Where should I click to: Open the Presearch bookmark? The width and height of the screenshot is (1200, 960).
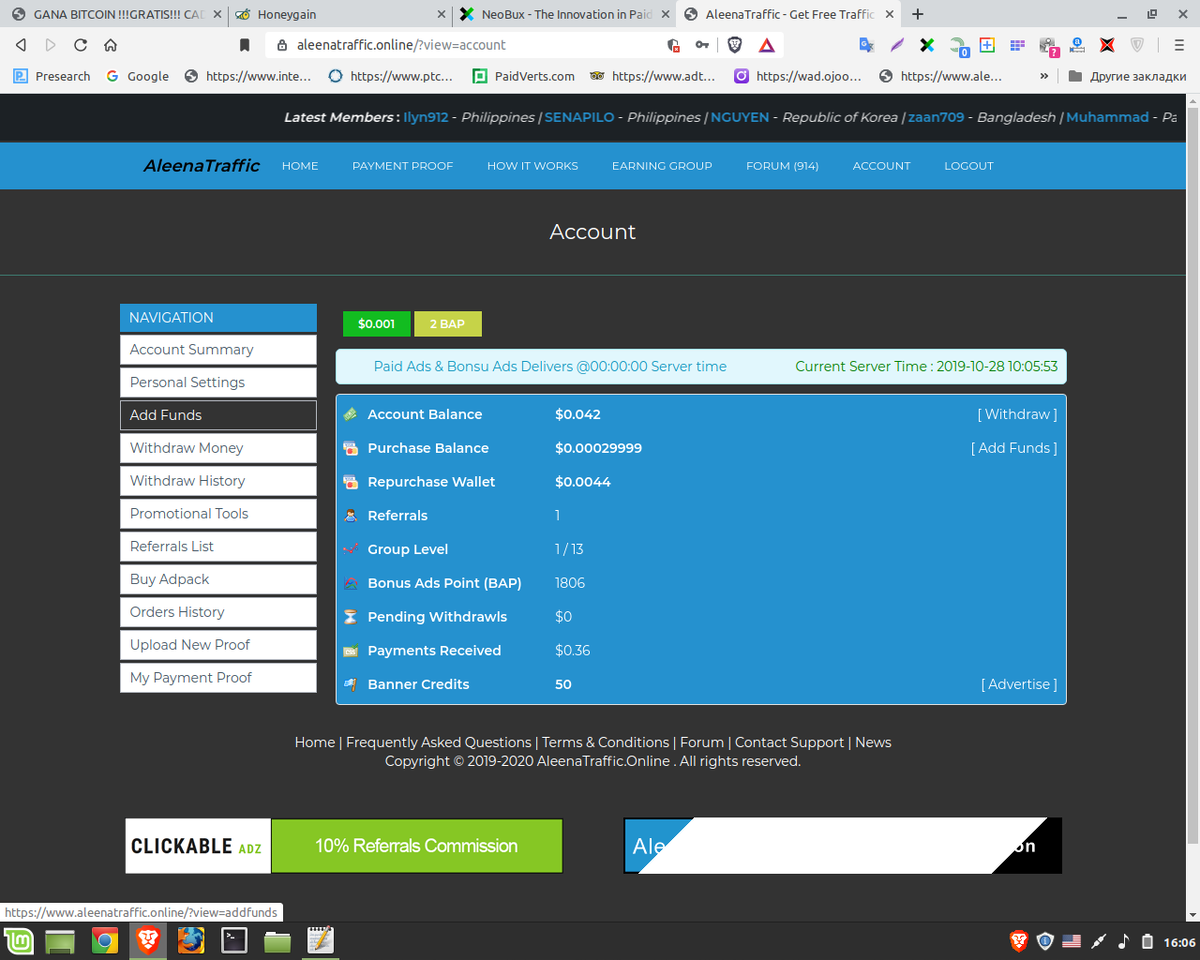[52, 76]
